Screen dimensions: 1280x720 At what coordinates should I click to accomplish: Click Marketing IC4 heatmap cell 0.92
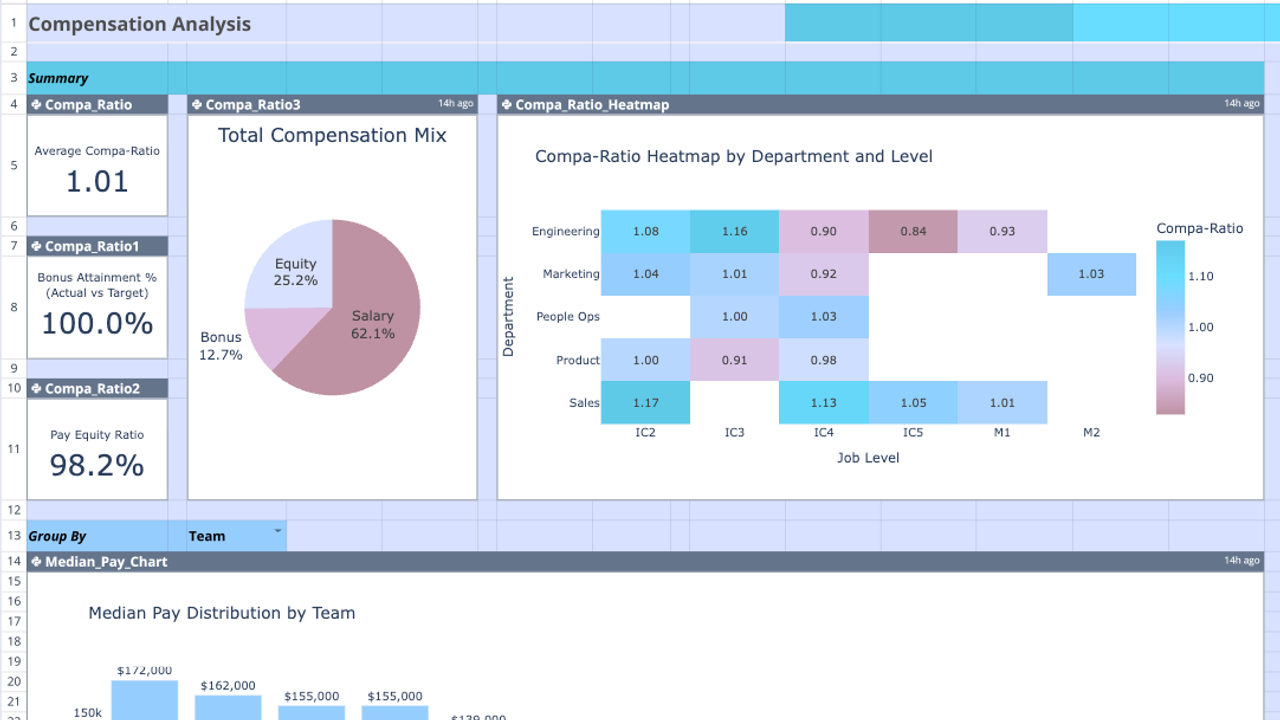[x=823, y=274]
